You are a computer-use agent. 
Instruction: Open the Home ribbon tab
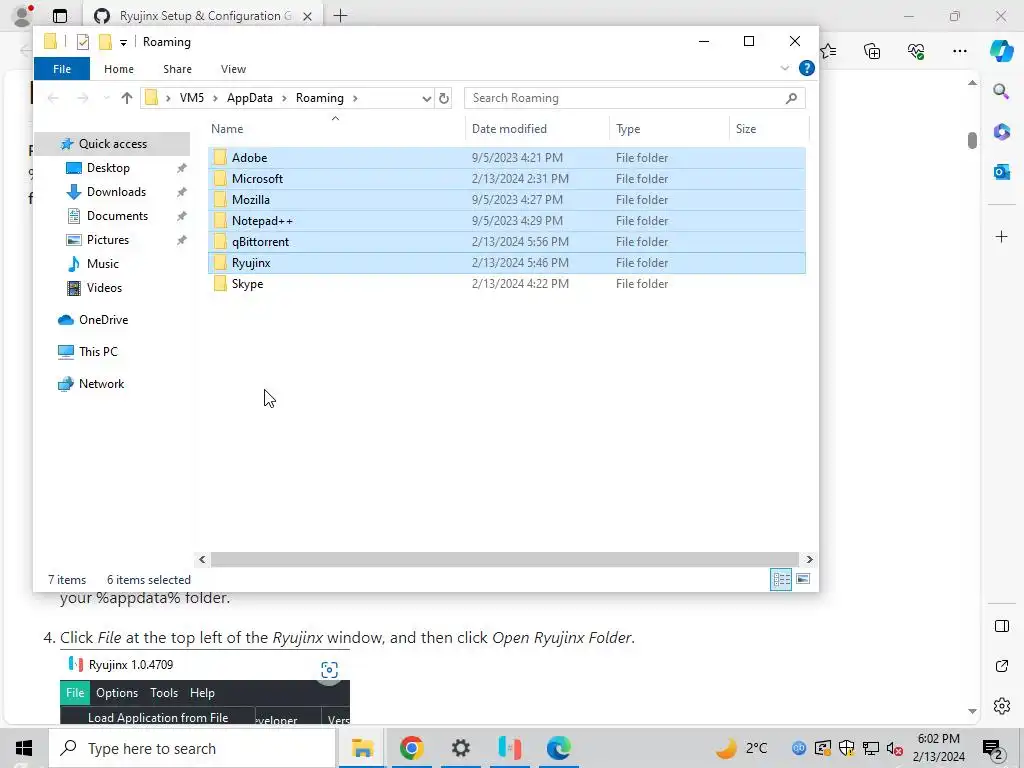[x=118, y=69]
